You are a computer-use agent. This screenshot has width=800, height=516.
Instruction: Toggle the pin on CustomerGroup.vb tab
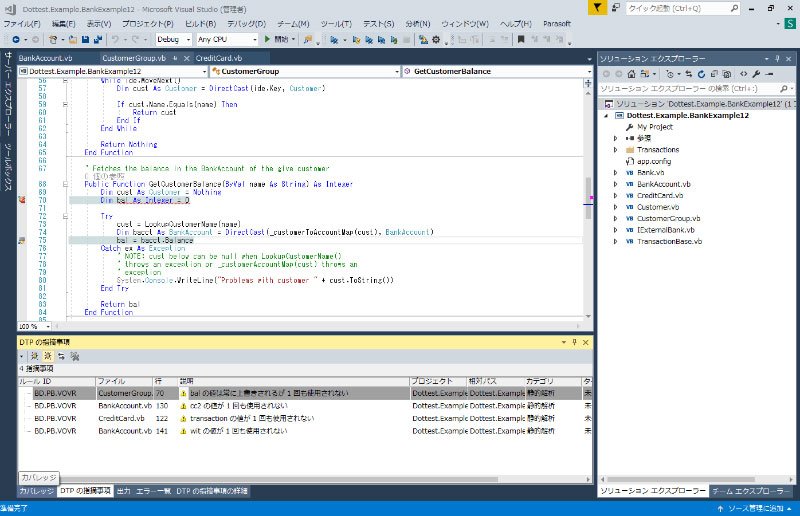(x=175, y=58)
